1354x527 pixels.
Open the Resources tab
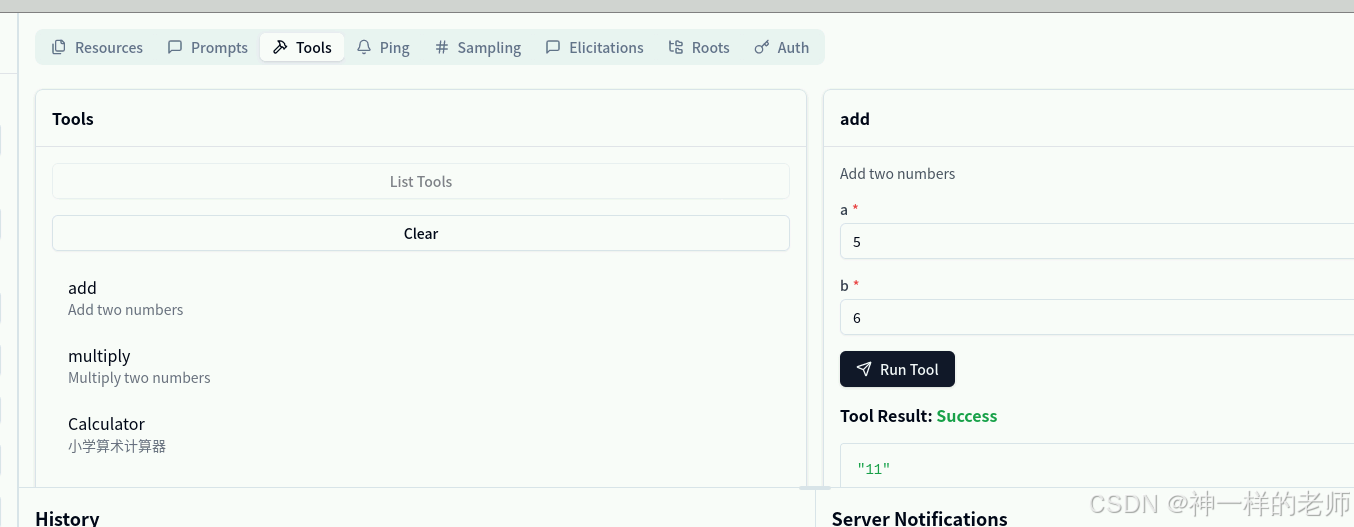97,47
